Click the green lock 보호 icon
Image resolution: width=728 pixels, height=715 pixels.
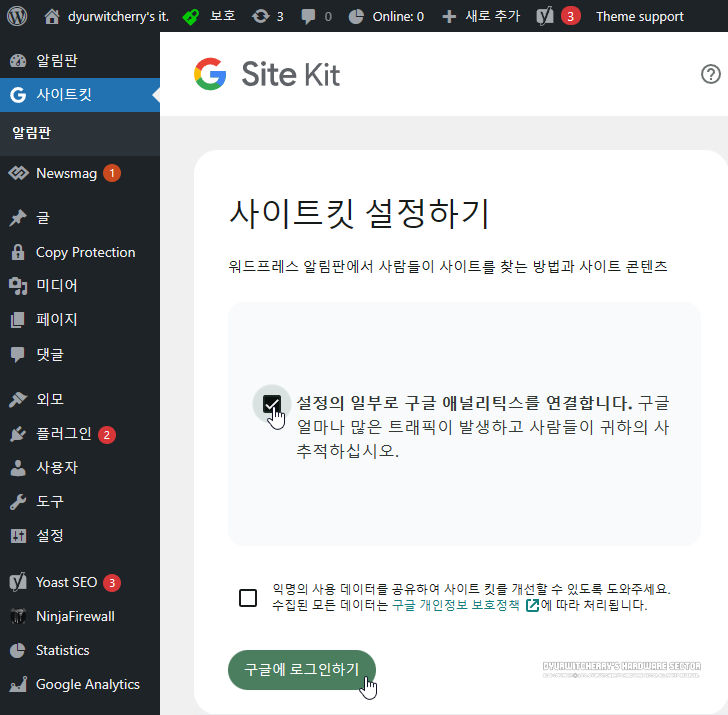191,17
